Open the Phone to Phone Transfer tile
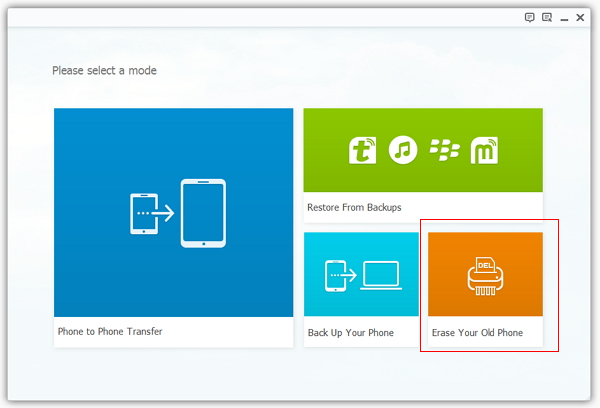 [x=173, y=228]
